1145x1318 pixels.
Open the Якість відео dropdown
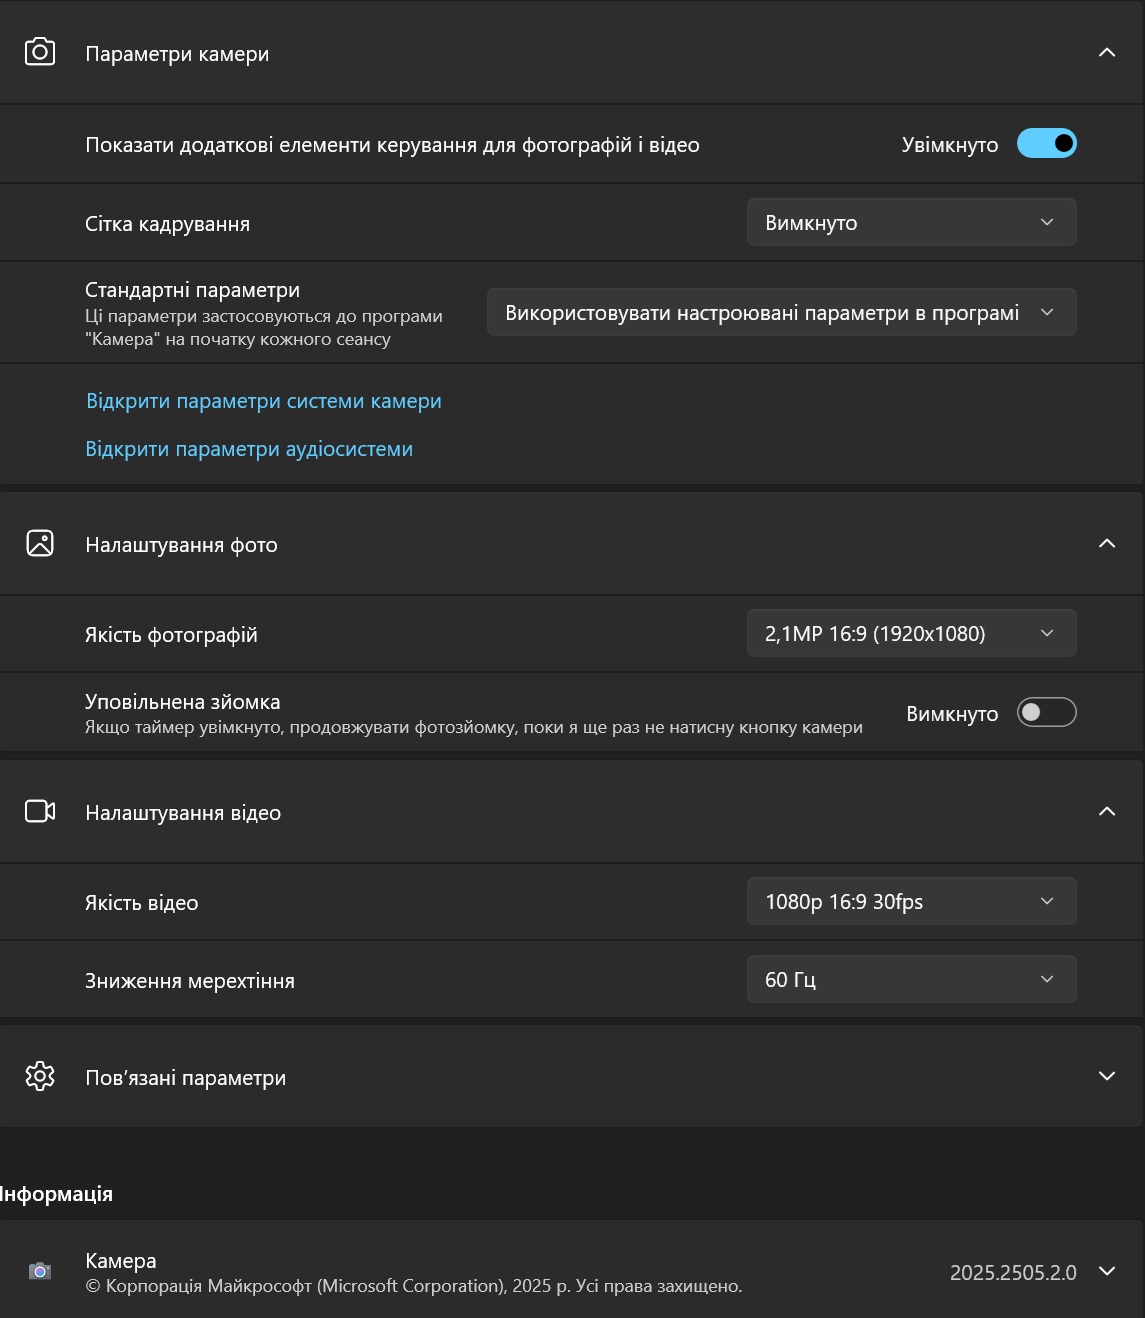911,901
